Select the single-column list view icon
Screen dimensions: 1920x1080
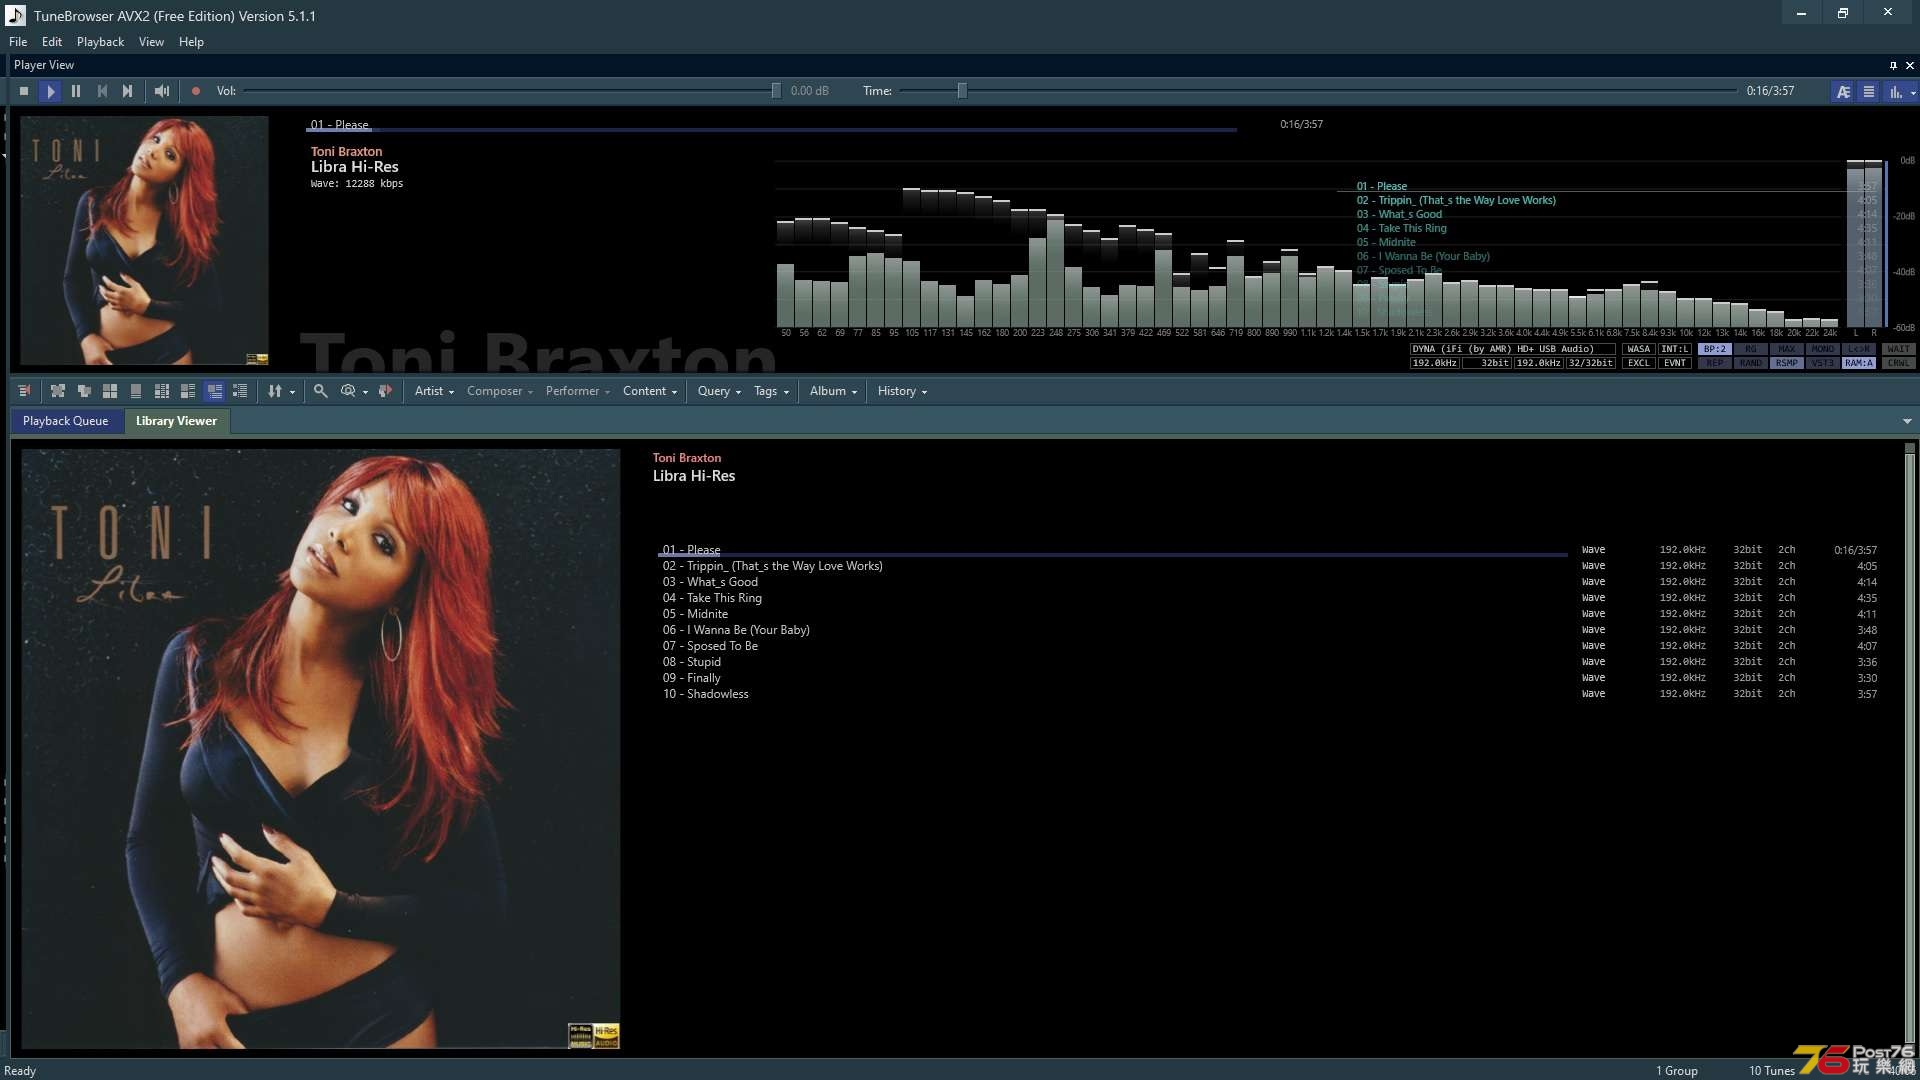coord(136,391)
